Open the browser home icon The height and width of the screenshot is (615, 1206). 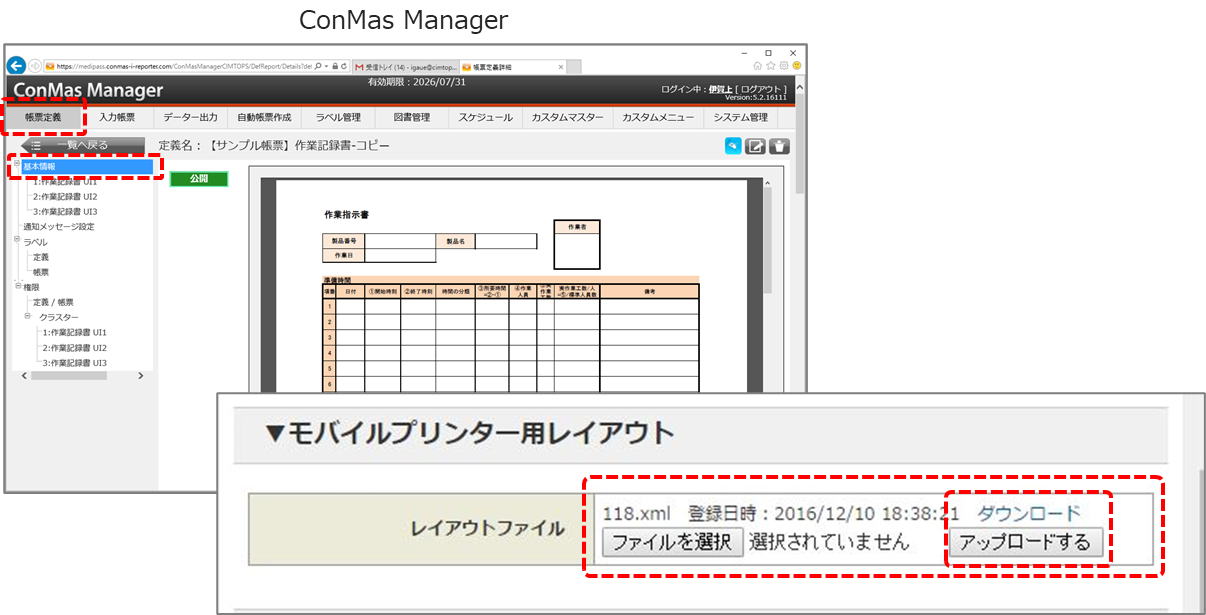click(758, 66)
